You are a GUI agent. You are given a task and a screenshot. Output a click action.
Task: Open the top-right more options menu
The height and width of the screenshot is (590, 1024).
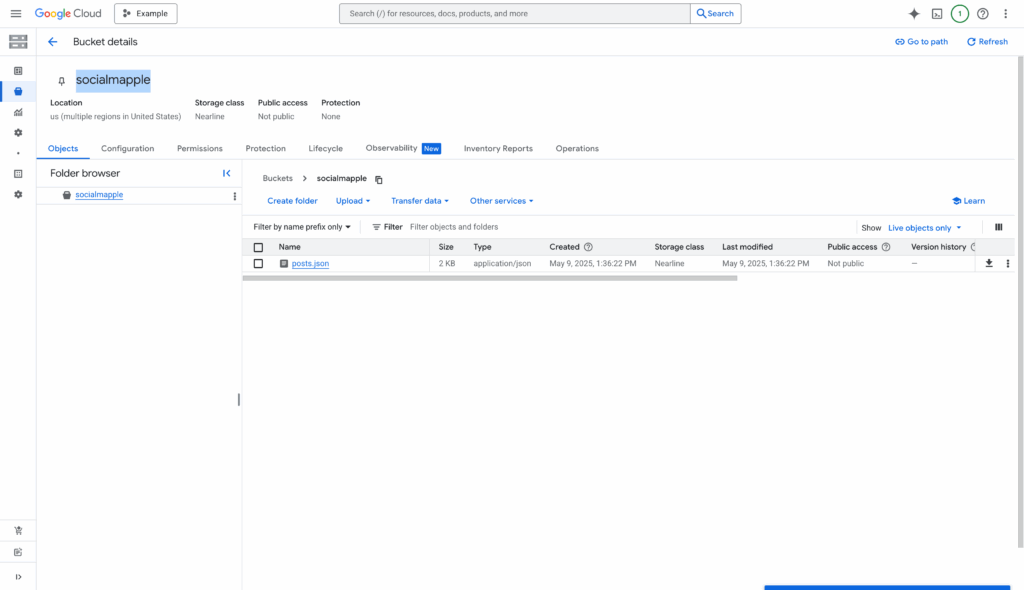1005,14
